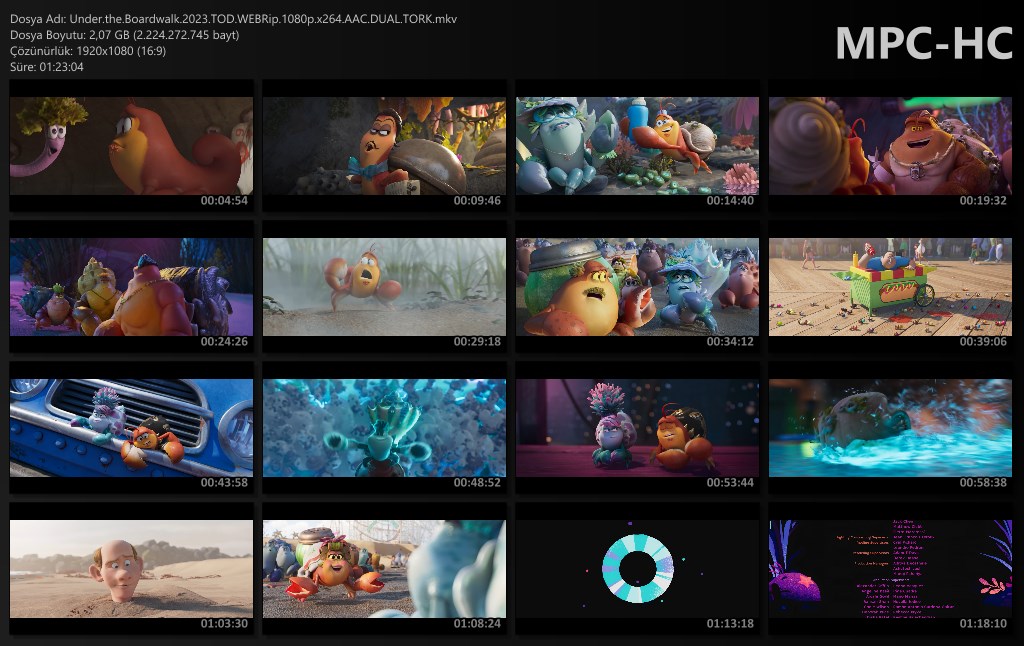Select the ring logo thumbnail at 01:13:18
1024x646 pixels.
pos(637,569)
